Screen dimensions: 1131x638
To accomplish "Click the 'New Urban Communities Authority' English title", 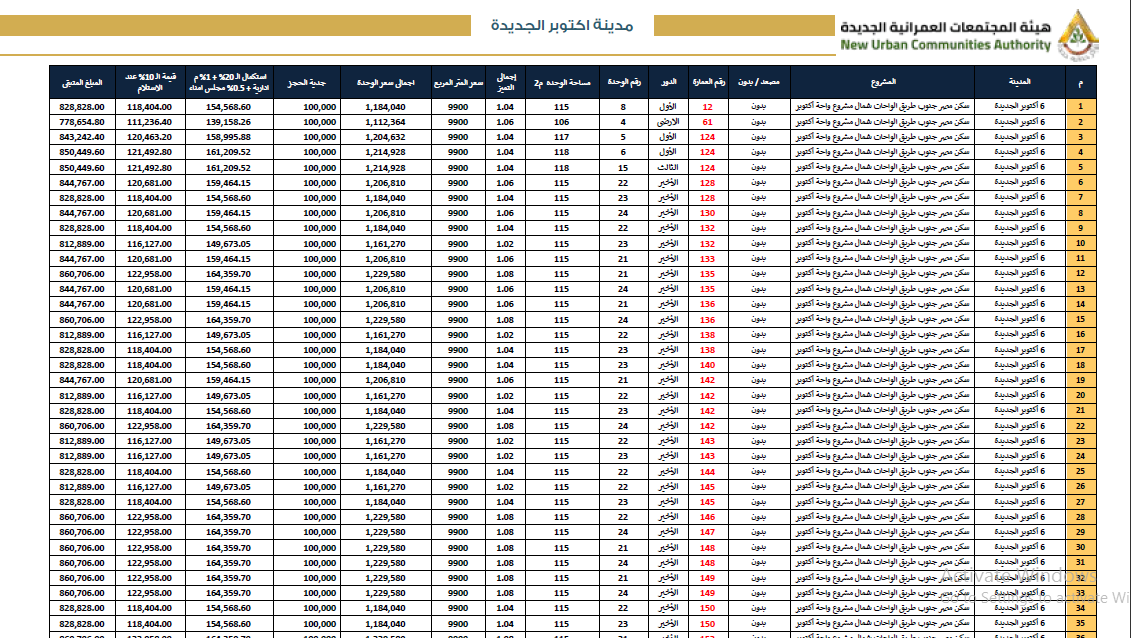I will coord(946,45).
